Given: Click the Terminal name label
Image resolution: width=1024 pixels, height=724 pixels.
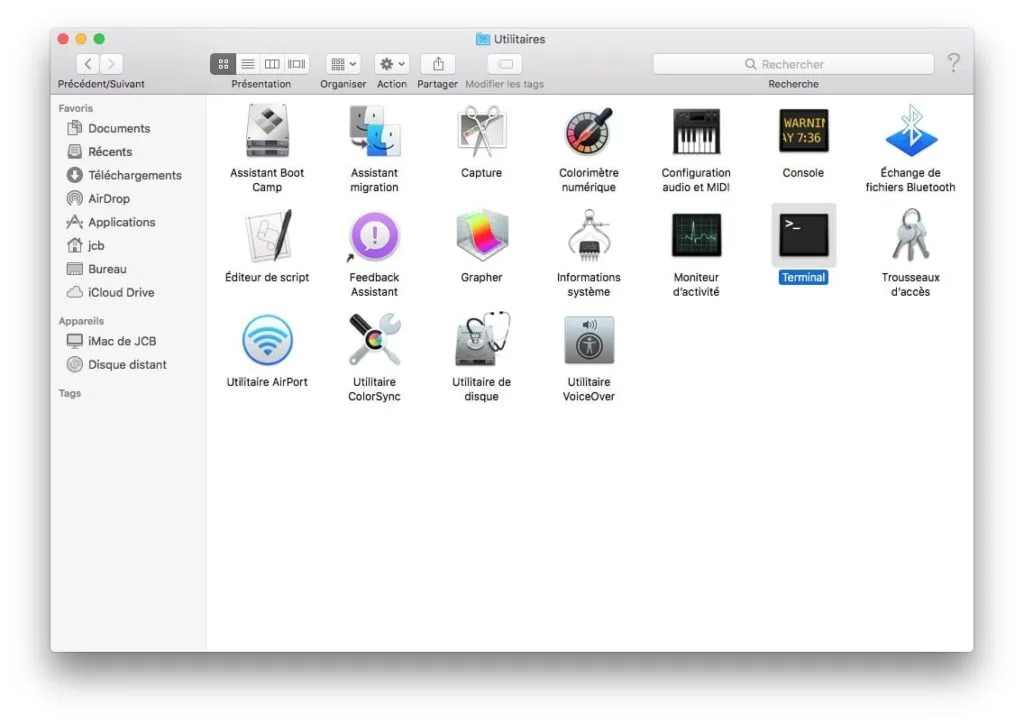Looking at the screenshot, I should tap(803, 277).
